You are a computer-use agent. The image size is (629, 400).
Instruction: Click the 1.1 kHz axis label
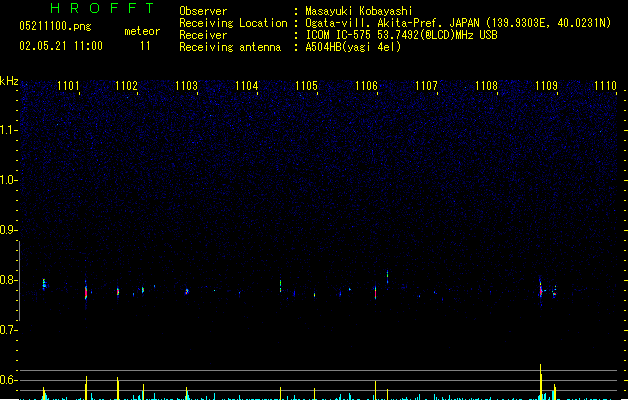point(8,130)
